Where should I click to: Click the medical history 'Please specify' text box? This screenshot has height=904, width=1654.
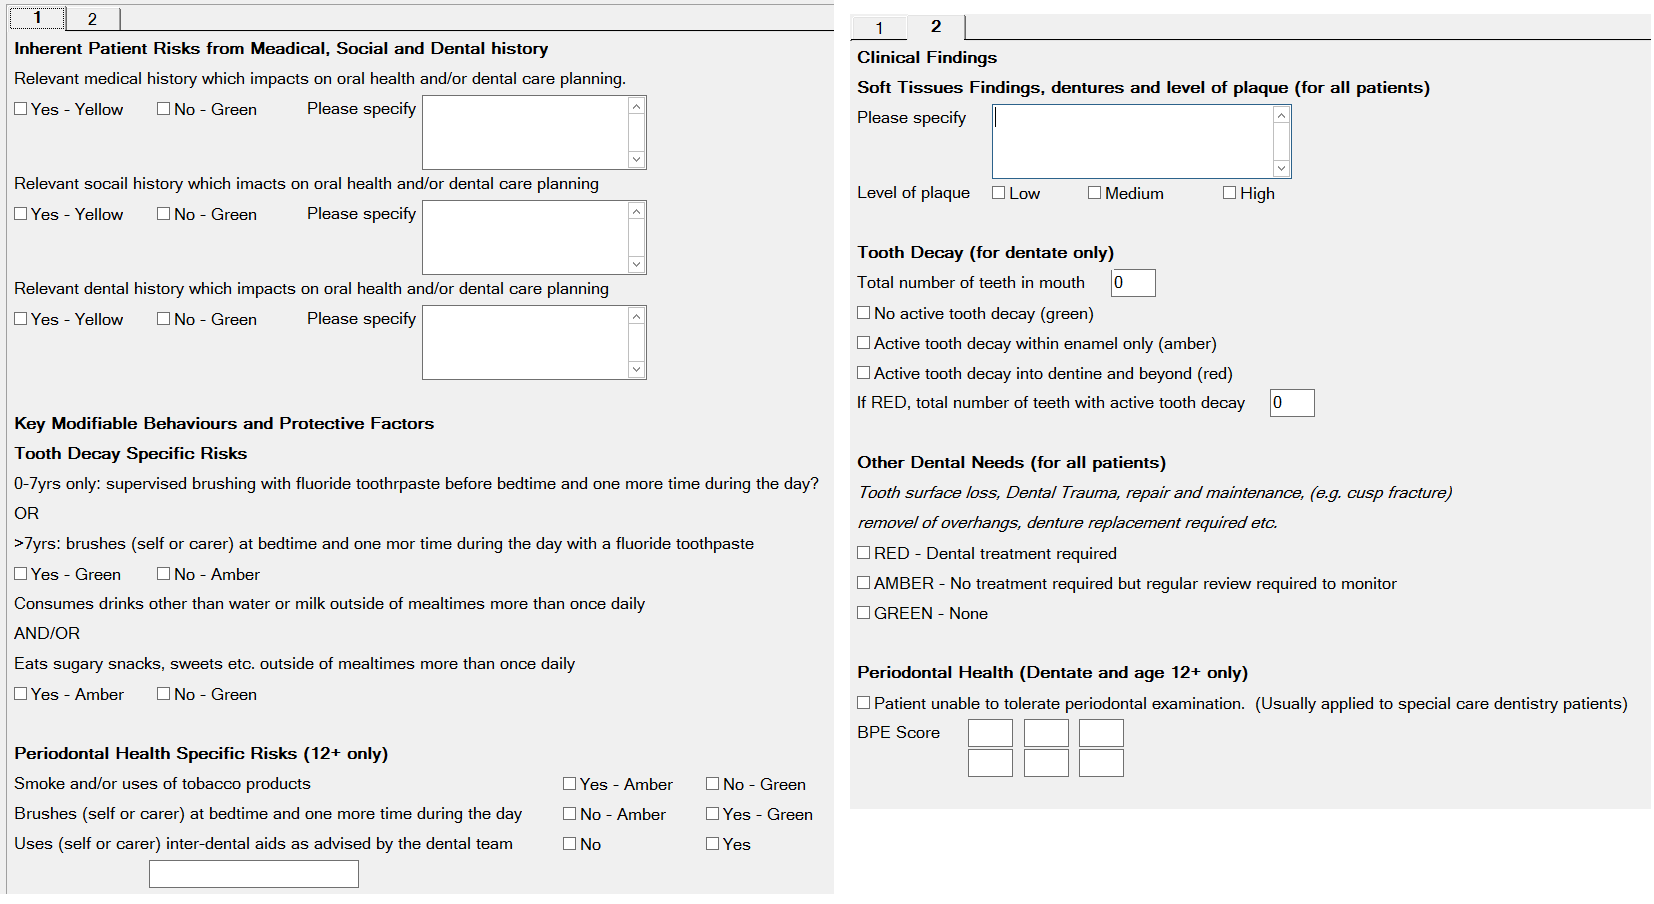(x=525, y=133)
